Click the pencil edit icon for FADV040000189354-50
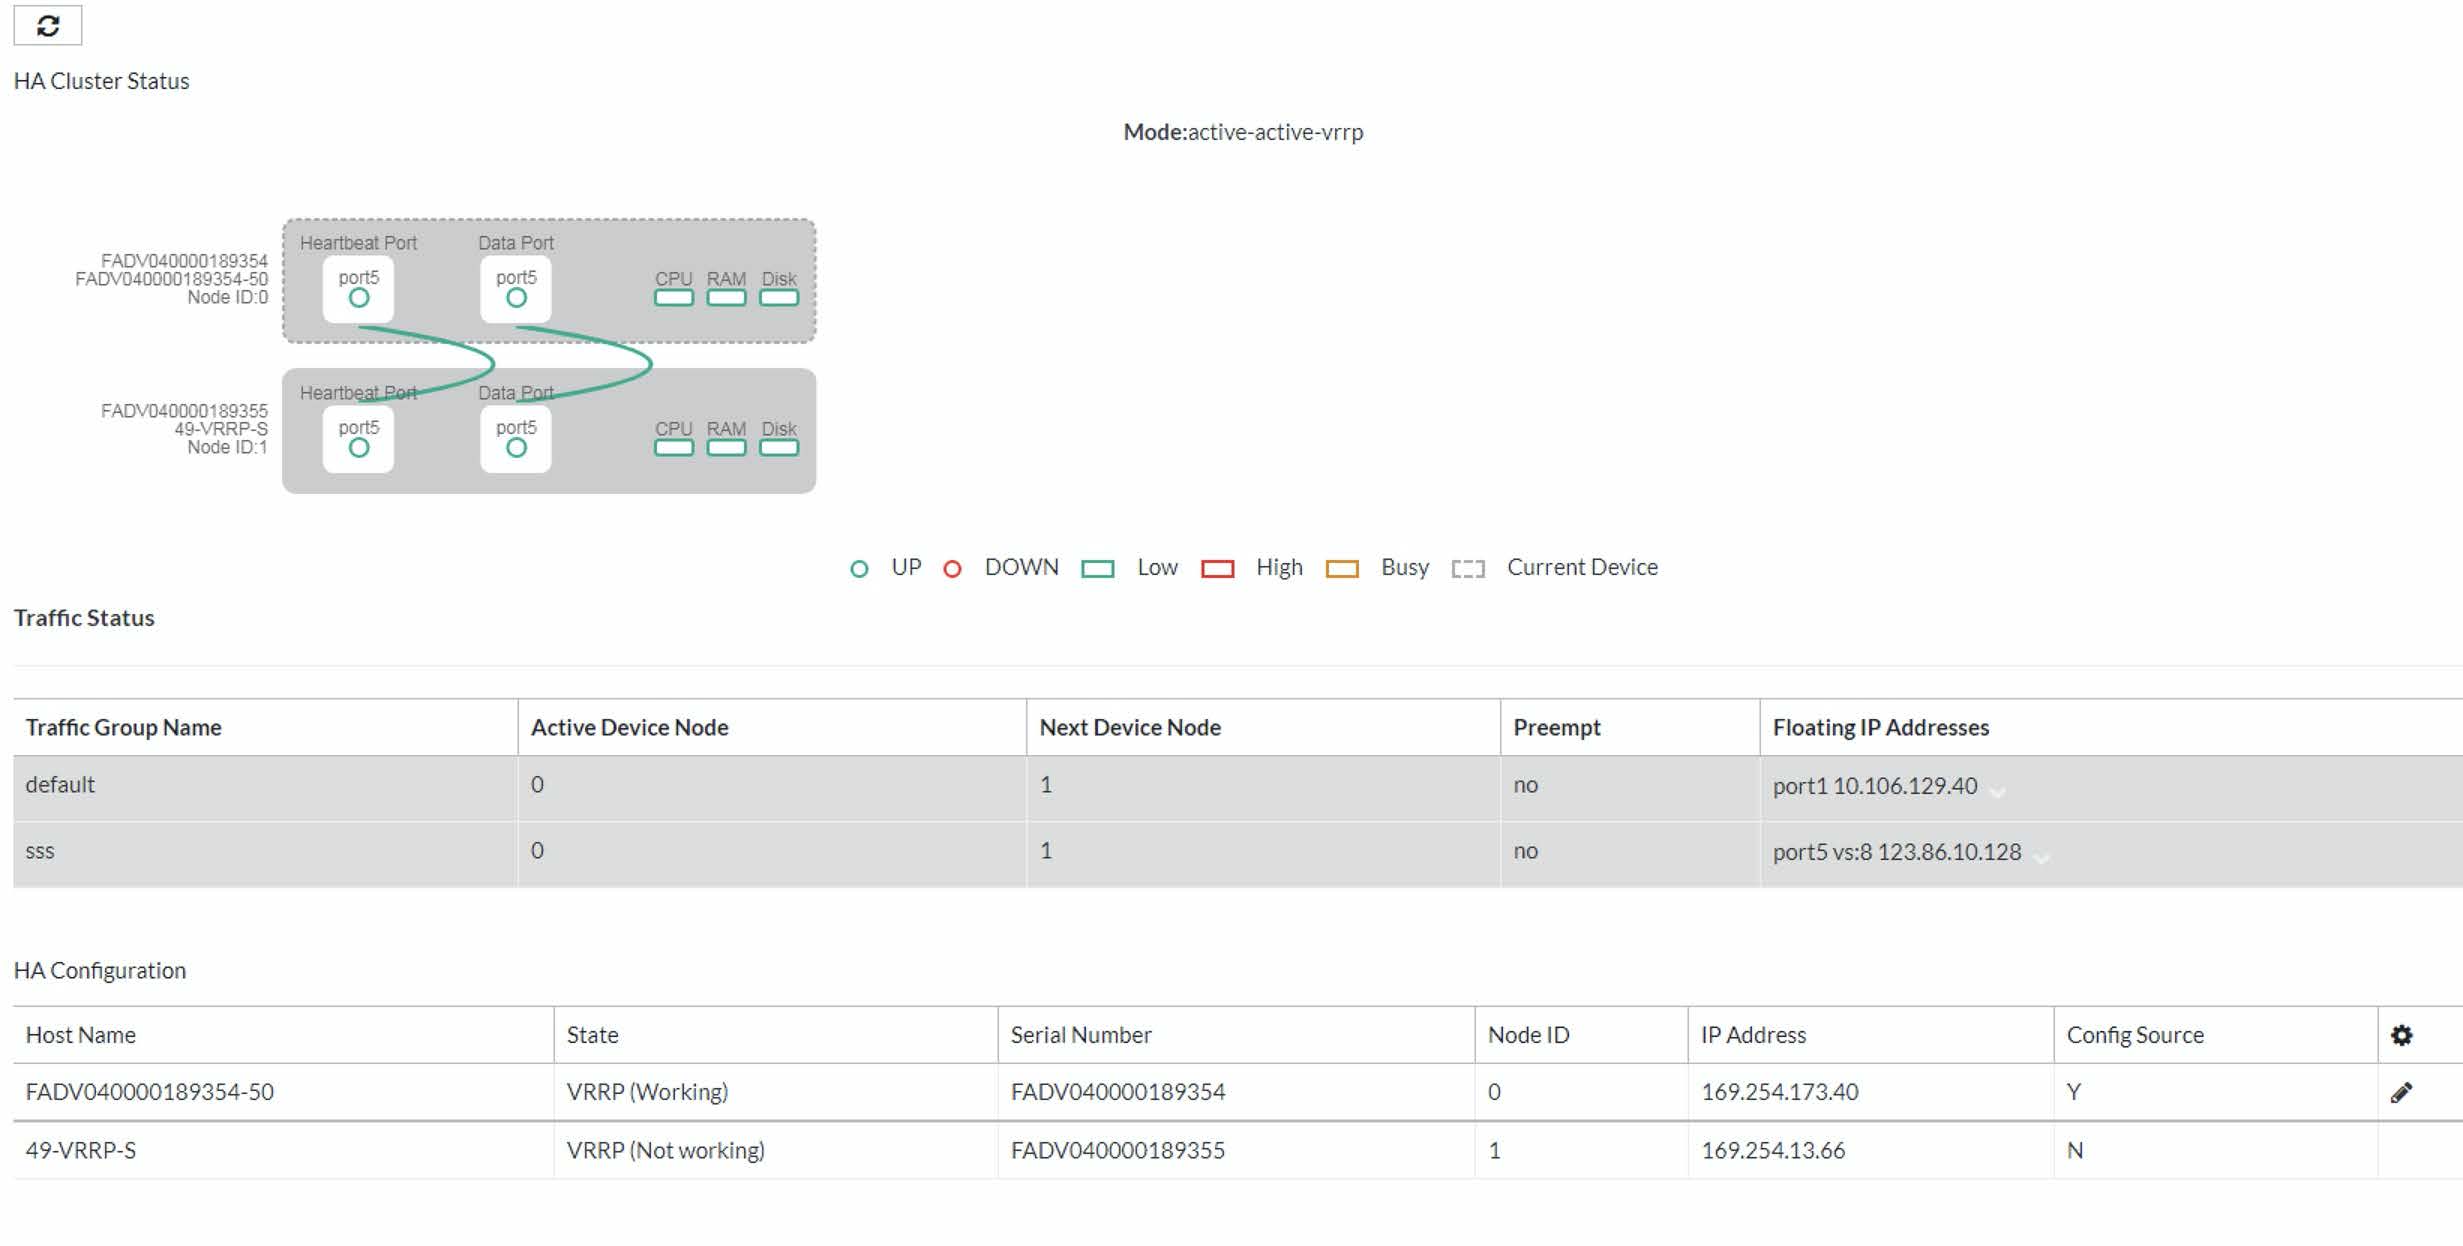 click(x=2401, y=1092)
